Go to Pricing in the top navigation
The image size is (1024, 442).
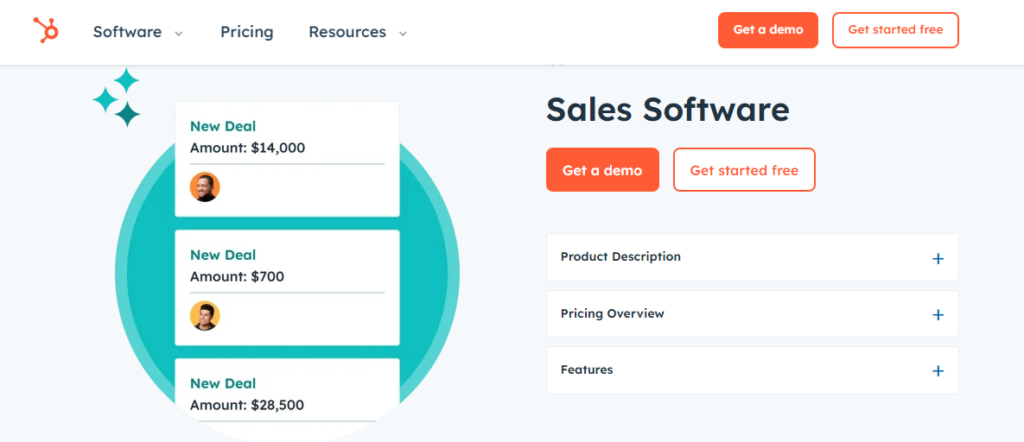coord(247,32)
